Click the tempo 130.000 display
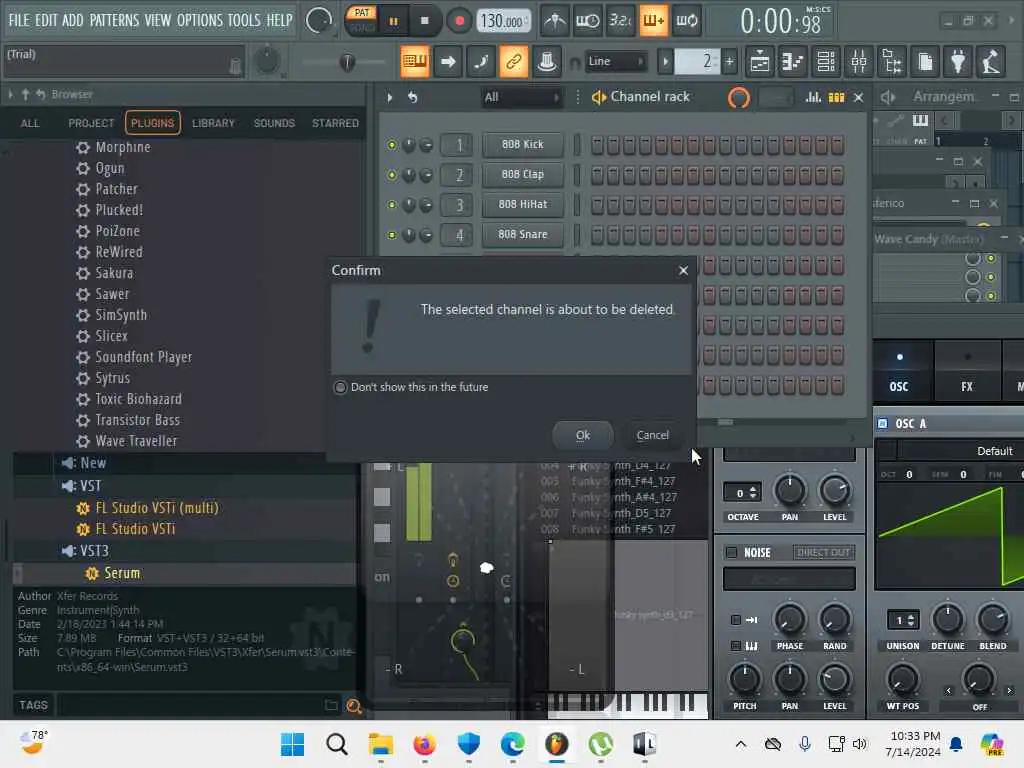Image resolution: width=1024 pixels, height=768 pixels. [x=502, y=22]
